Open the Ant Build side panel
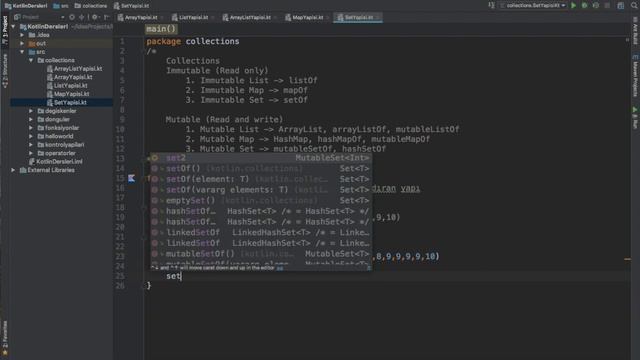 tap(635, 31)
